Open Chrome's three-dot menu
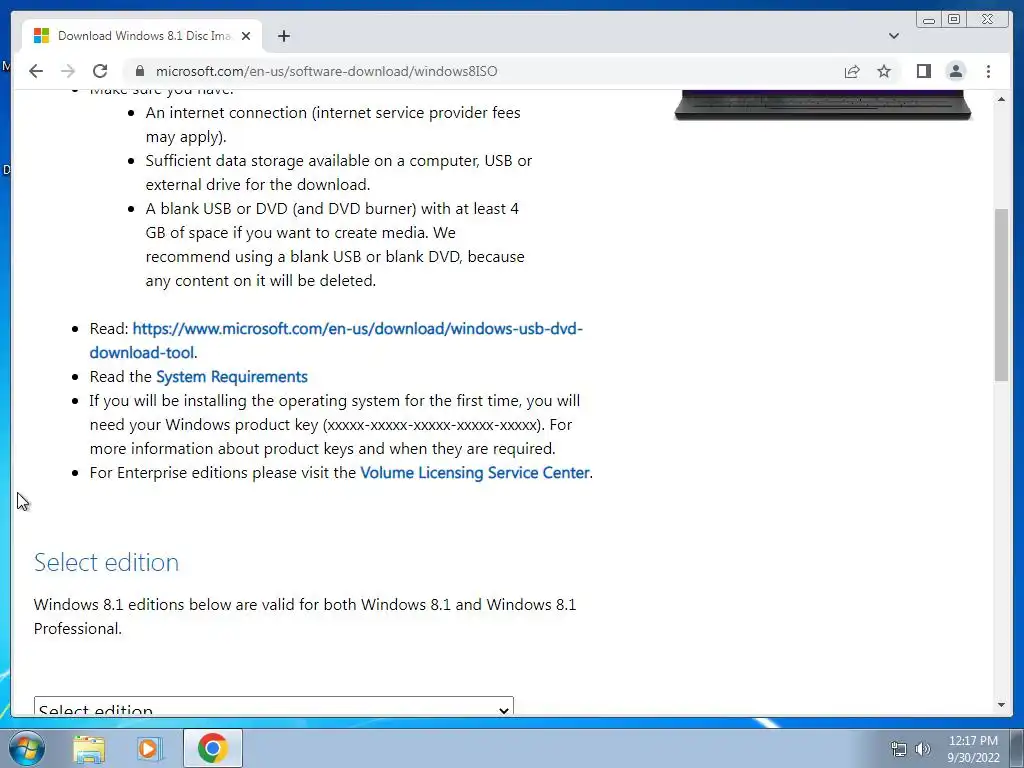The width and height of the screenshot is (1024, 768). pyautogui.click(x=988, y=71)
